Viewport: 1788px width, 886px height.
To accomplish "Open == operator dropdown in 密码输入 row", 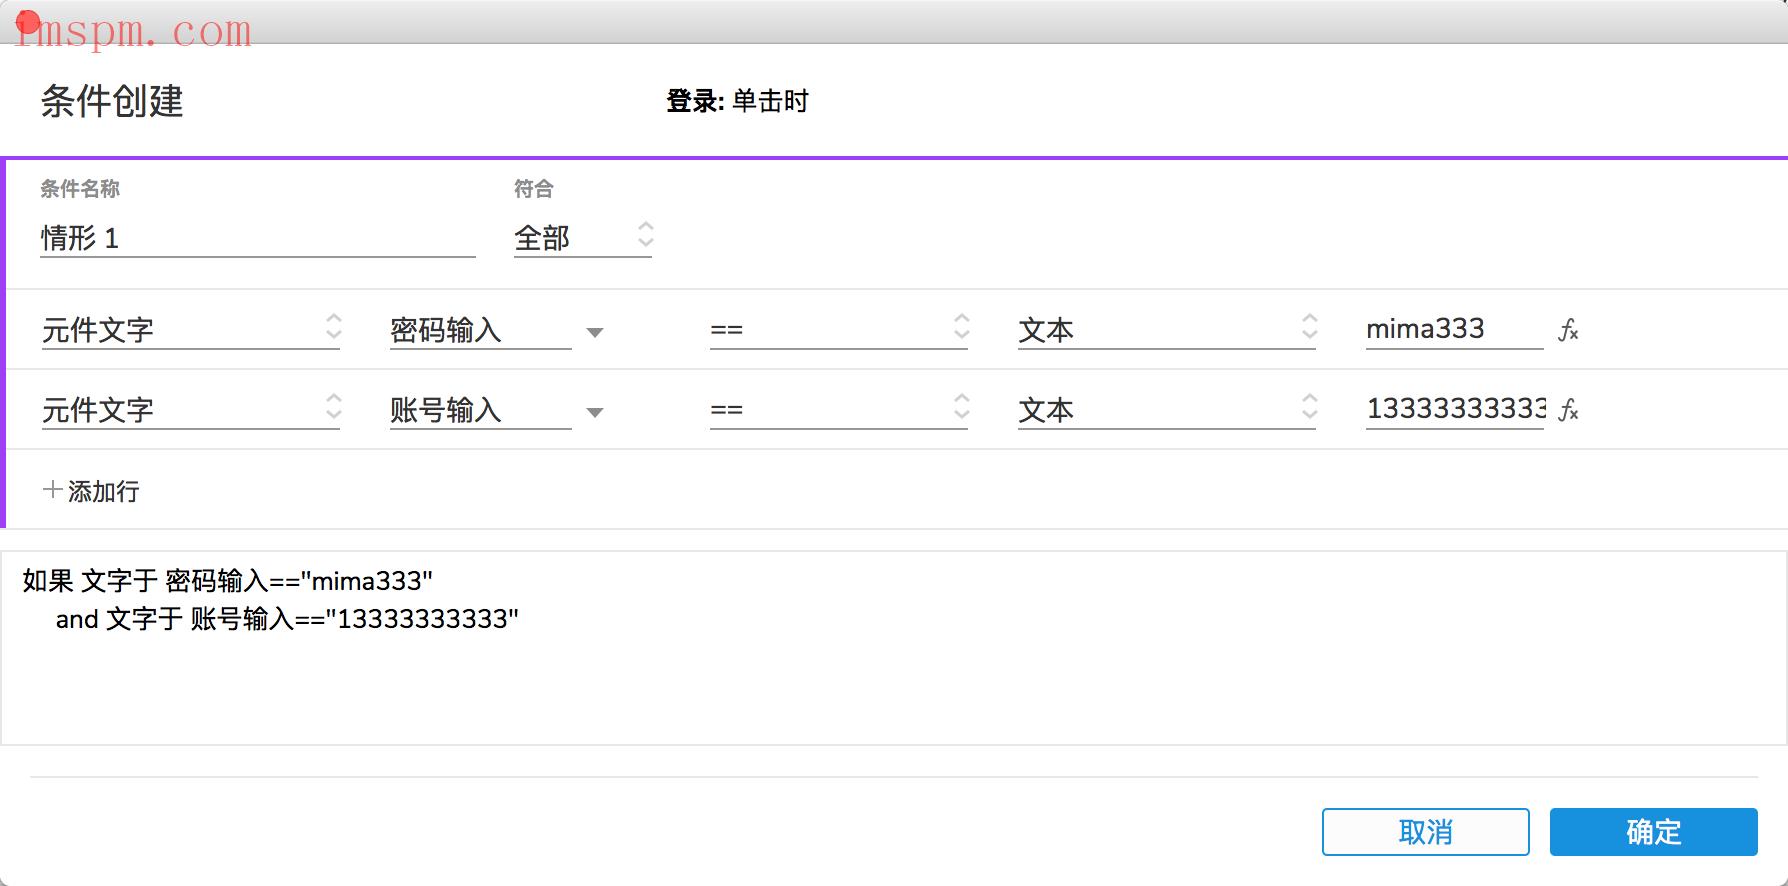I will click(839, 329).
